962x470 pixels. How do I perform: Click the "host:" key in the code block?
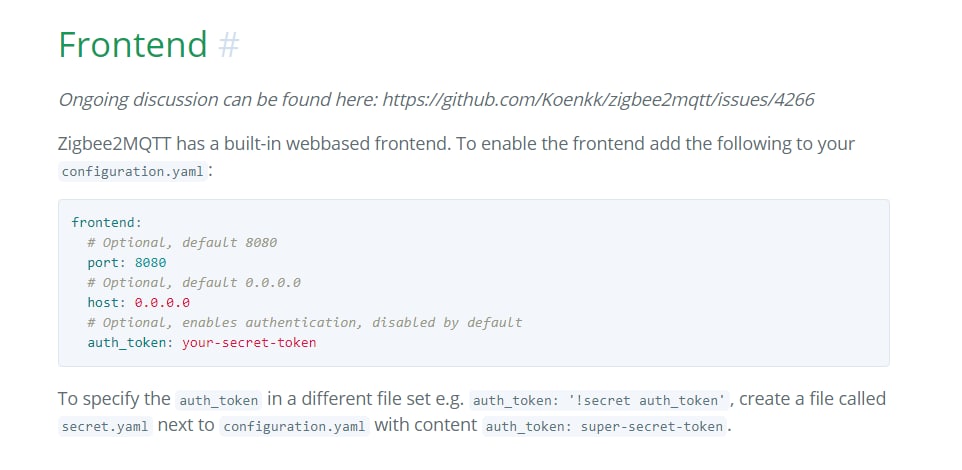[x=106, y=302]
